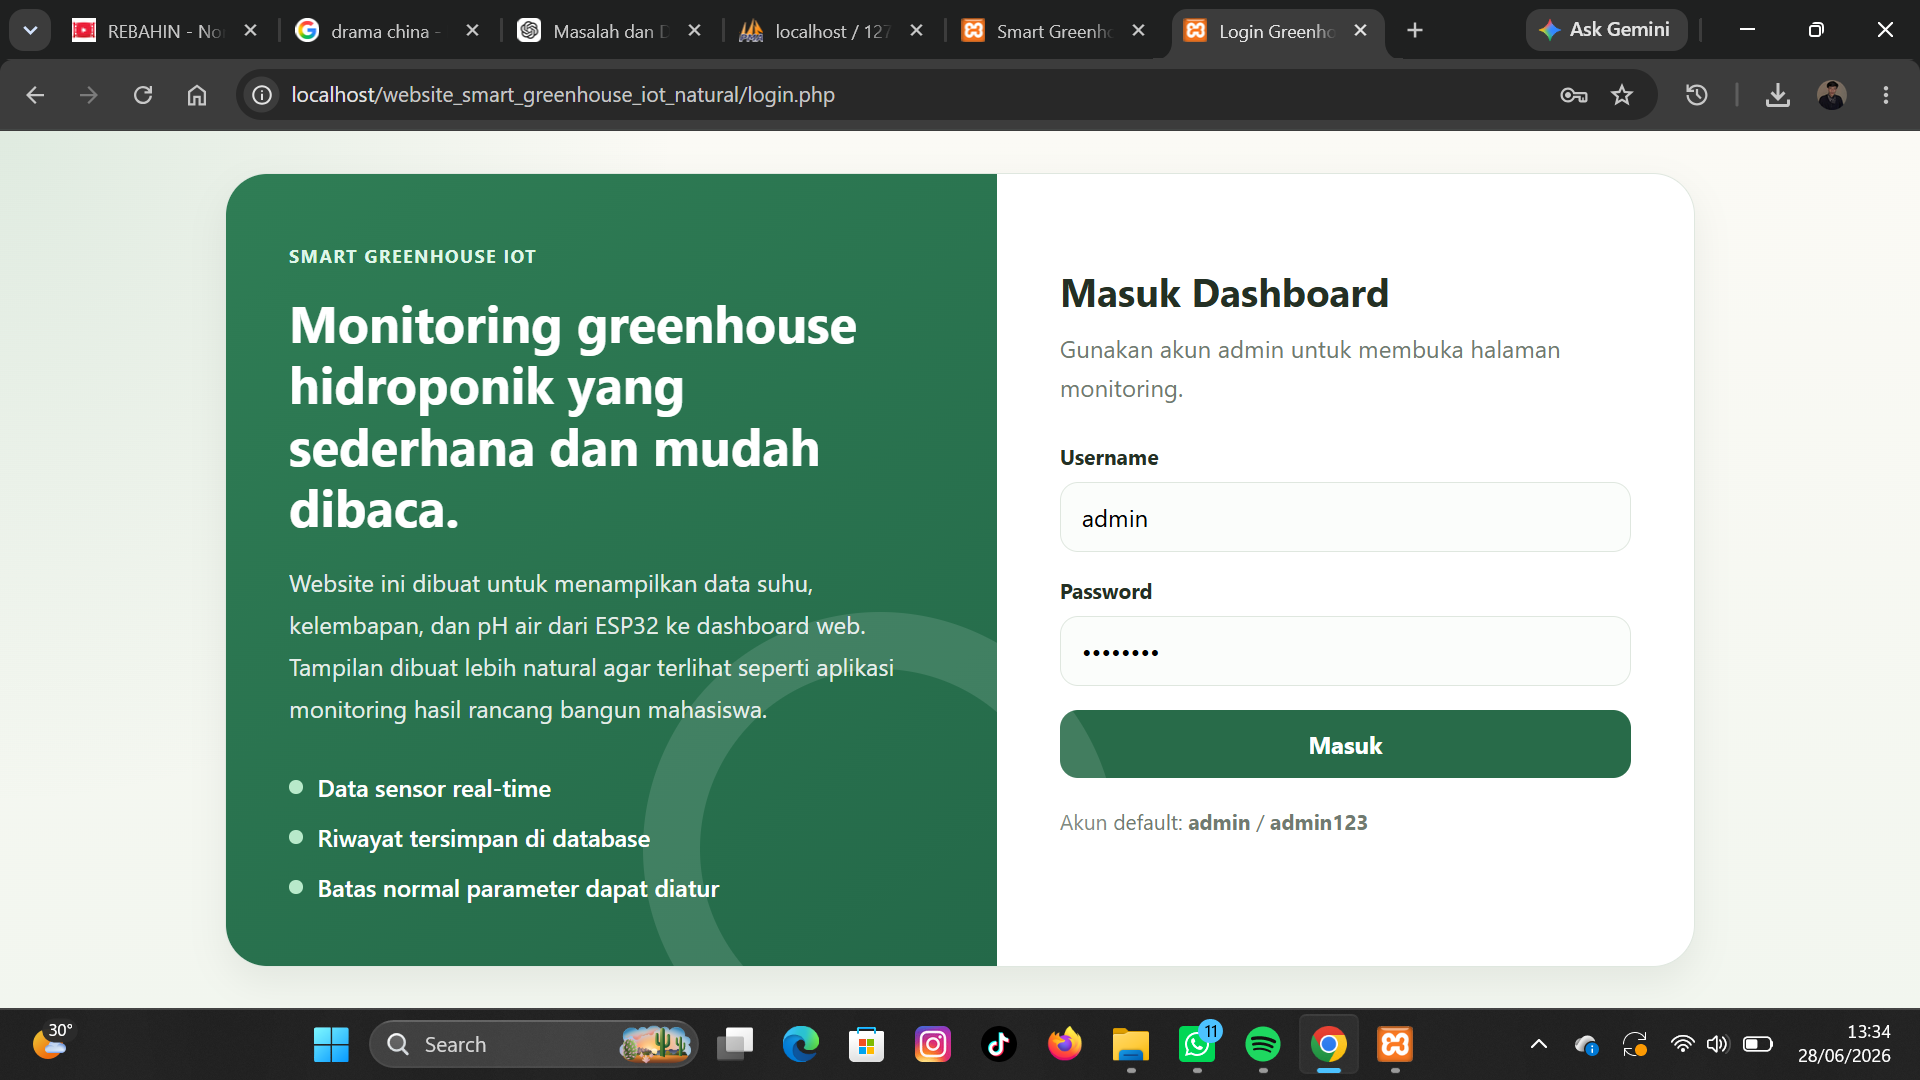Open weather widget showing 30°
The image size is (1920, 1080).
[x=52, y=1042]
